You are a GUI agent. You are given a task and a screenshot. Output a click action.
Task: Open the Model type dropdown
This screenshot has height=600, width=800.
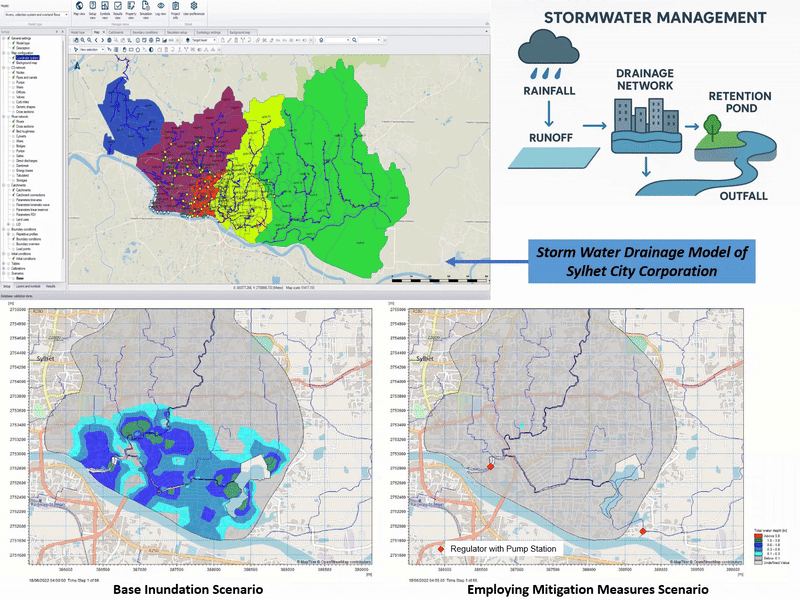[34, 14]
